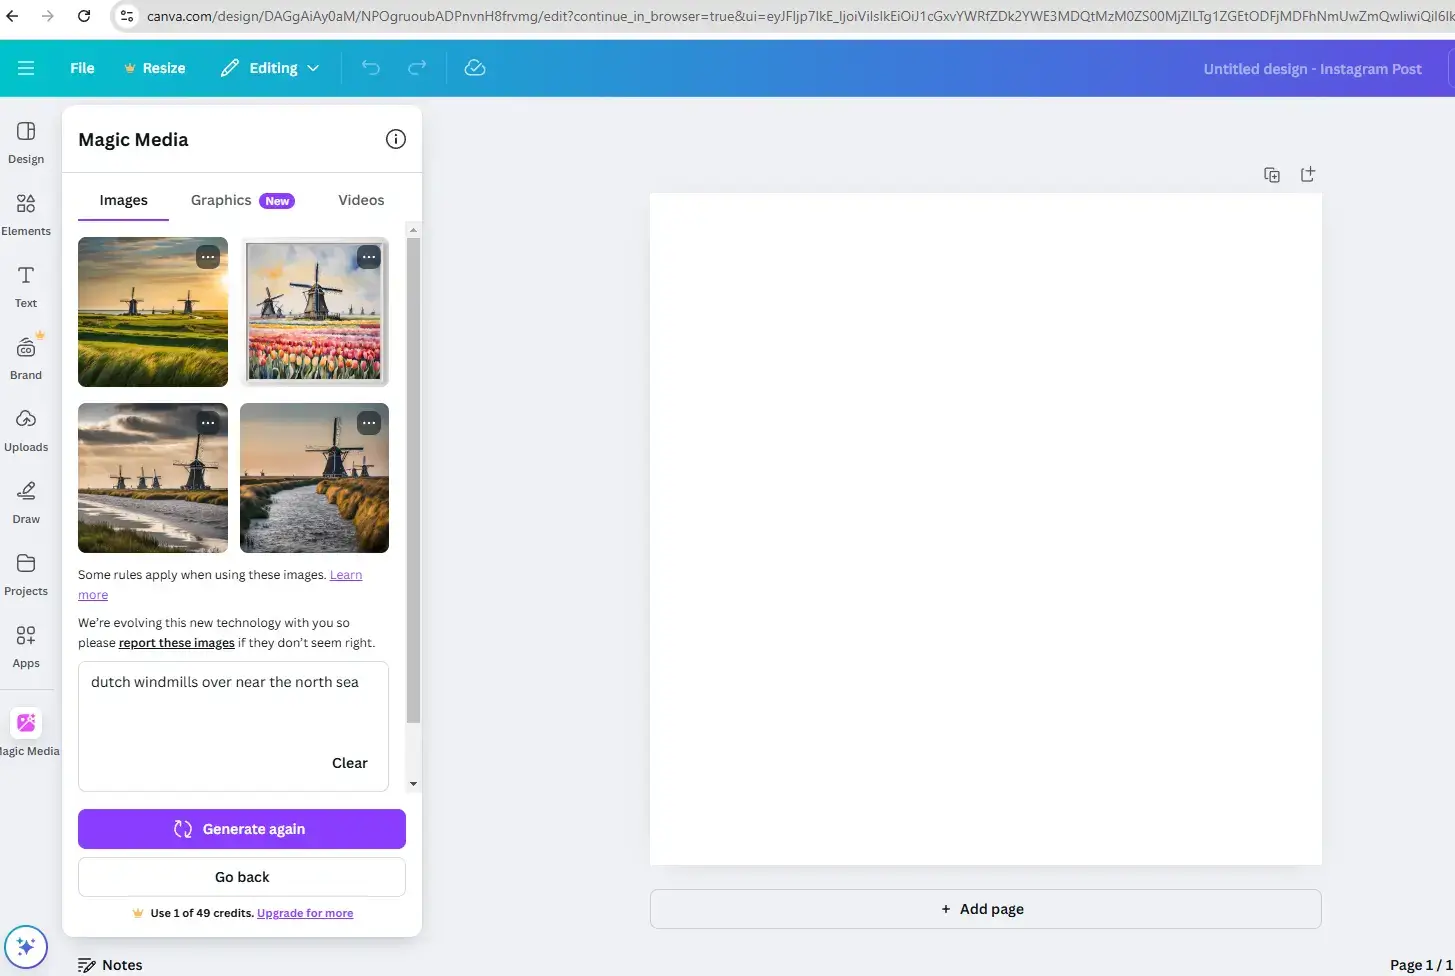The height and width of the screenshot is (976, 1455).
Task: Open the Canva AI assistant sparkle icon
Action: (26, 946)
